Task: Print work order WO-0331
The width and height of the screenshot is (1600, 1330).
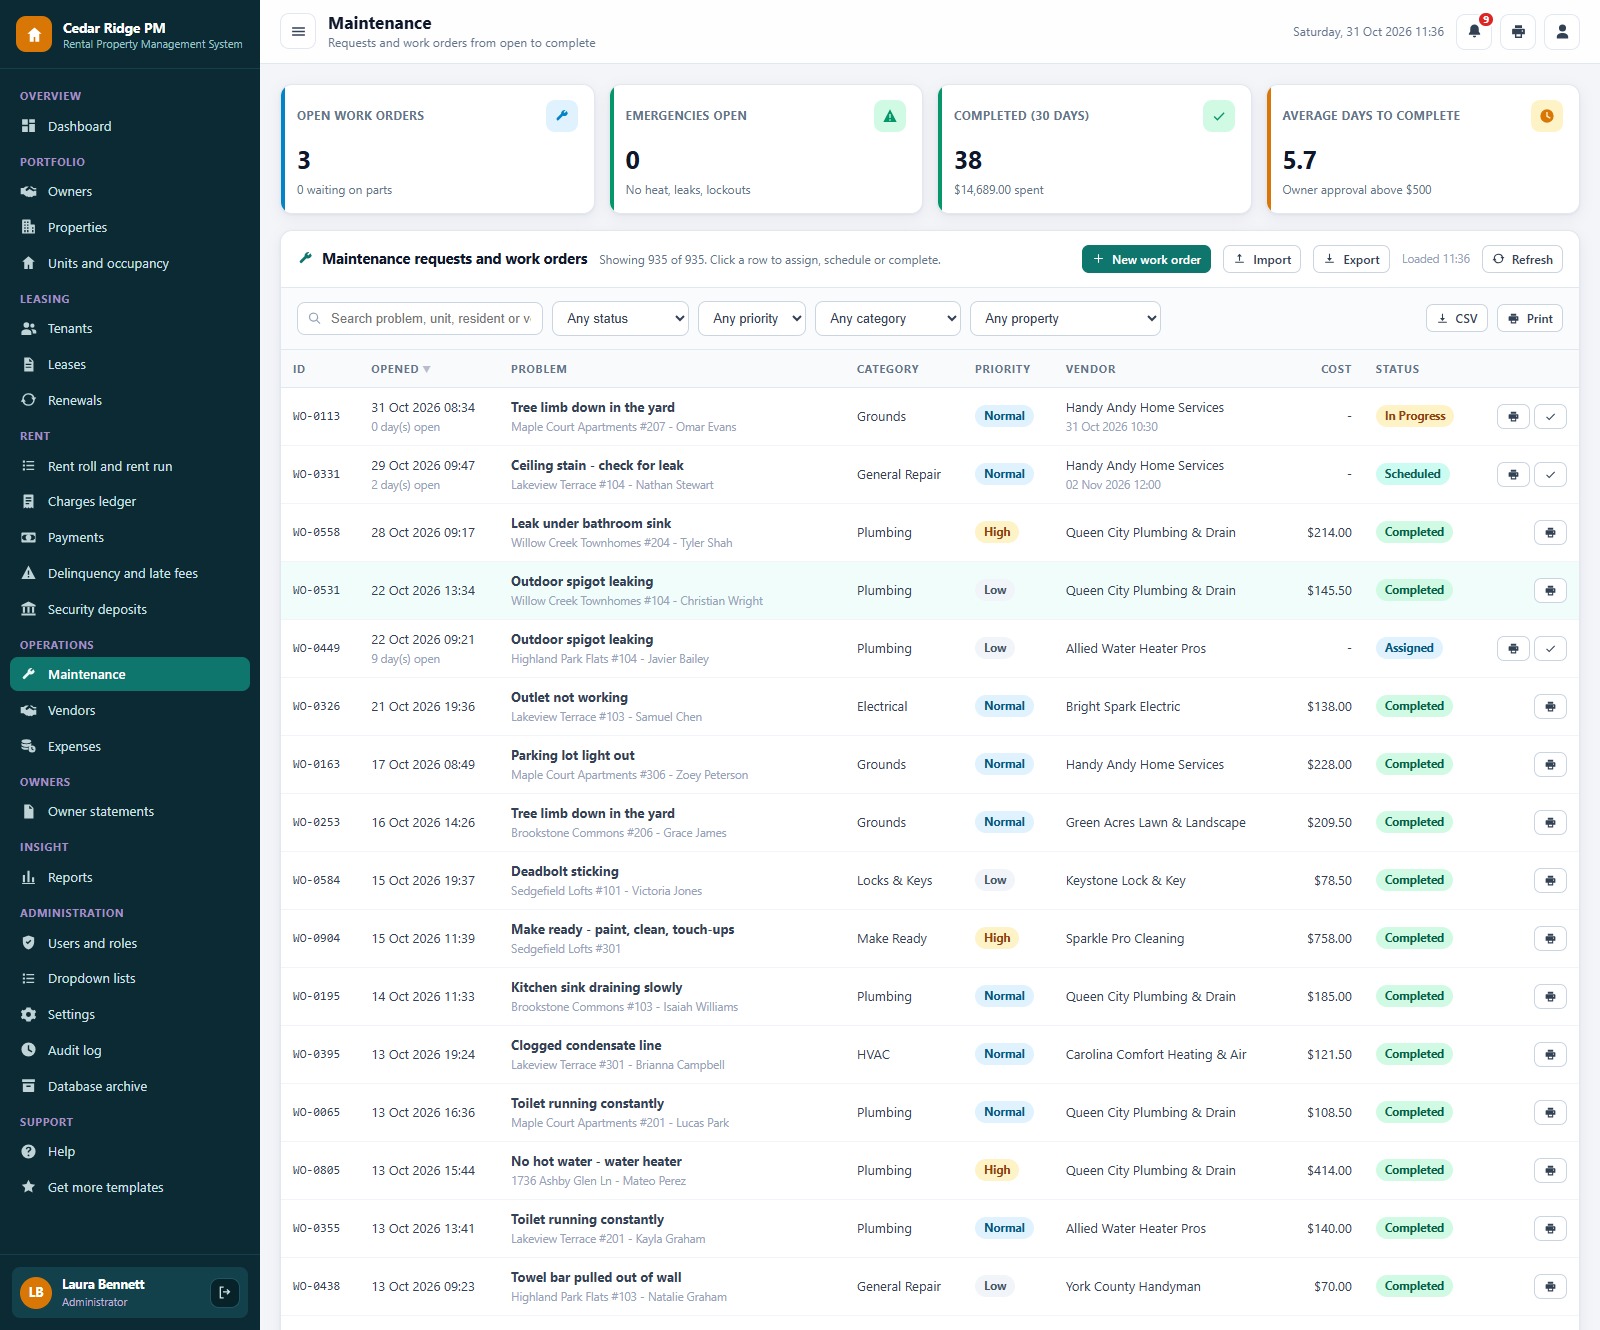Action: click(1513, 475)
